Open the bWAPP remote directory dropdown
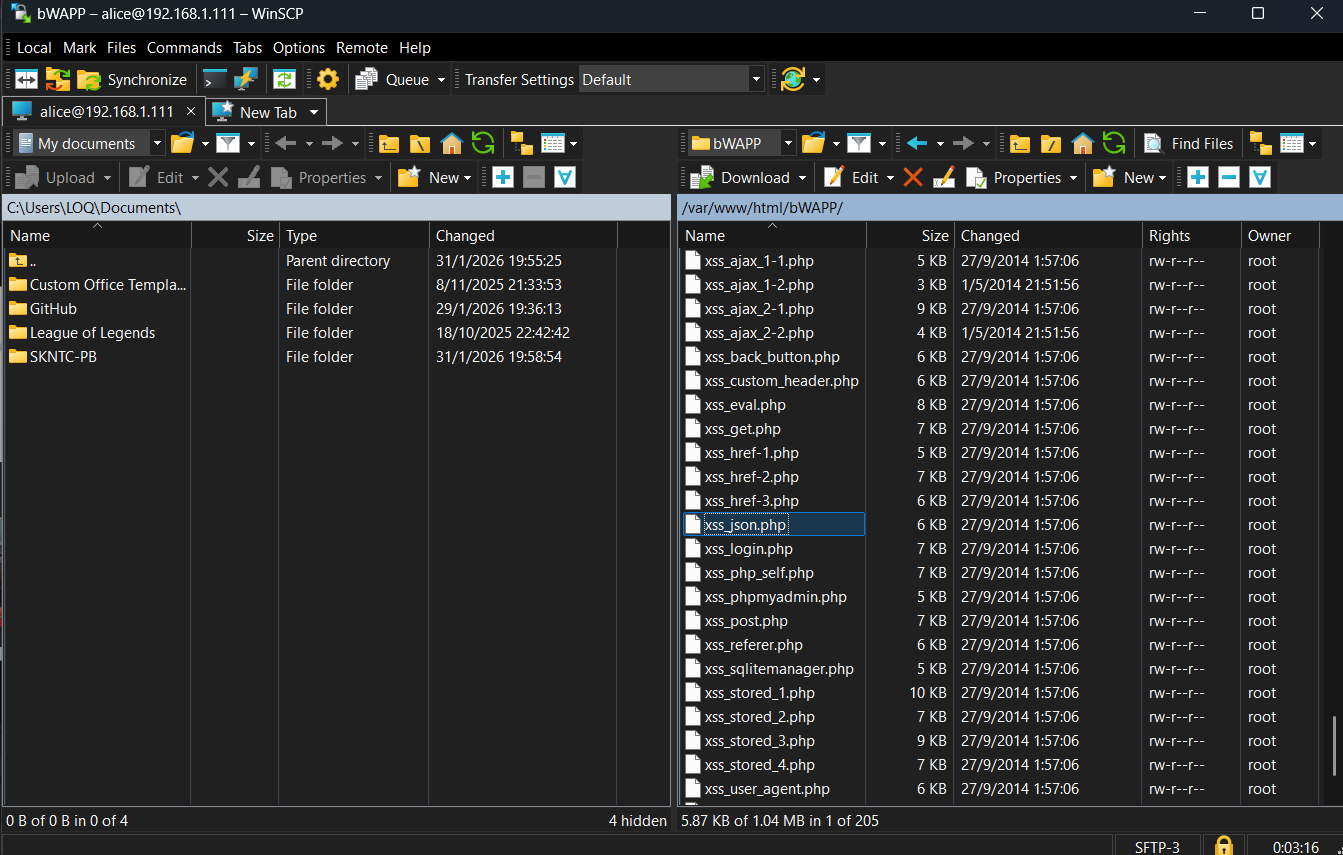 [x=788, y=144]
